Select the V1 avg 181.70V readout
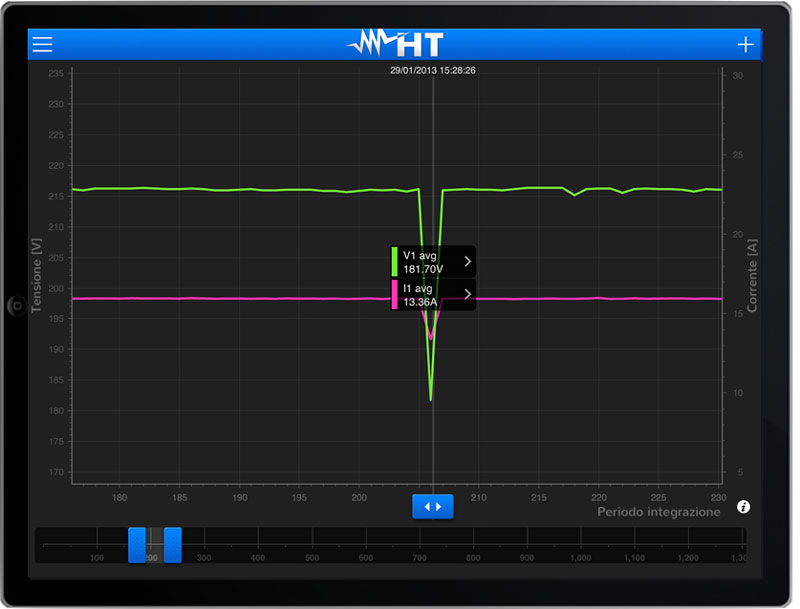Image resolution: width=800 pixels, height=609 pixels. [424, 262]
